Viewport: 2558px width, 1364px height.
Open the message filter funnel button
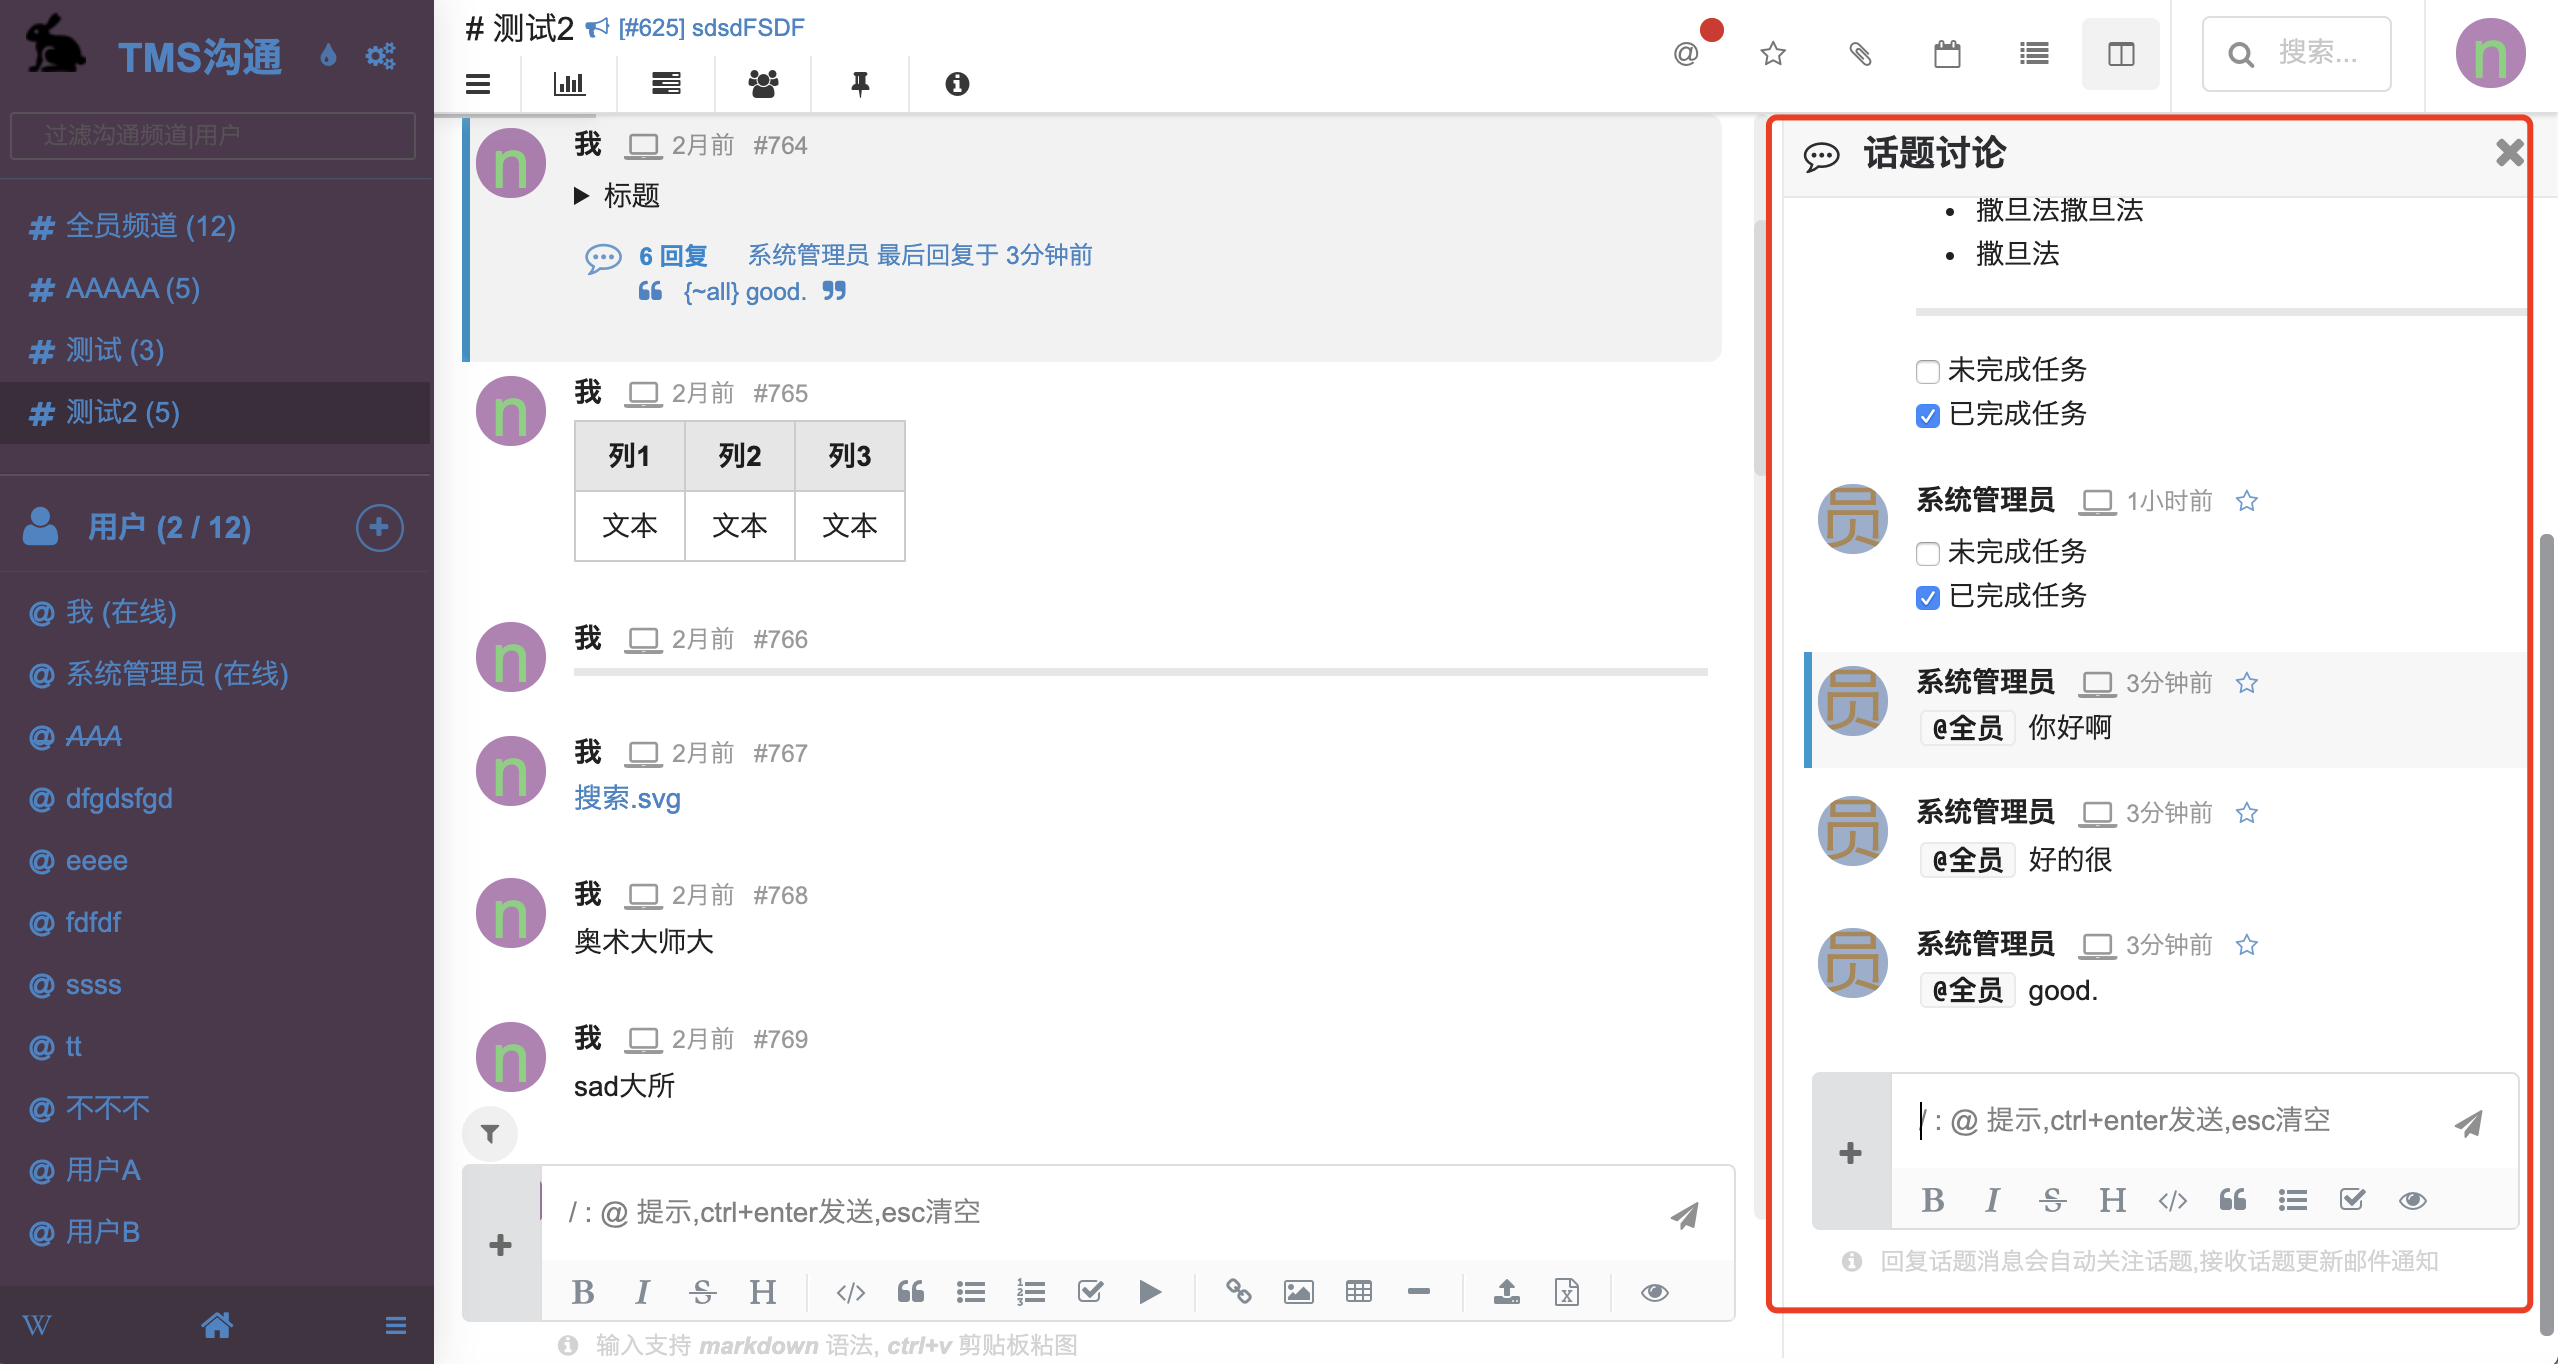(490, 1133)
